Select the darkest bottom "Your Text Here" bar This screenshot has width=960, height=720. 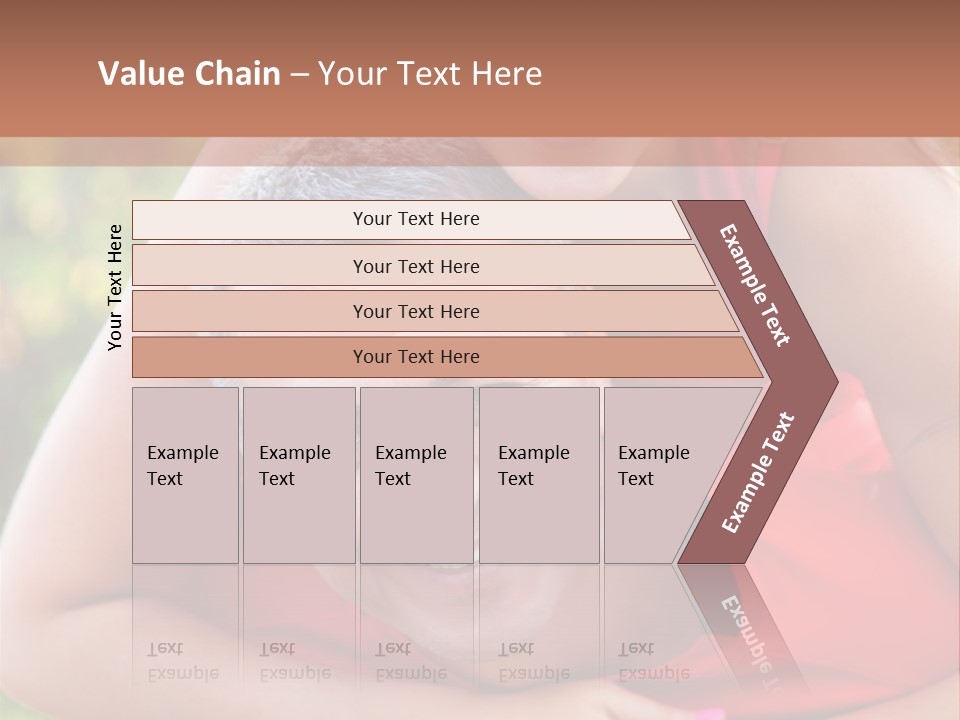pyautogui.click(x=415, y=357)
